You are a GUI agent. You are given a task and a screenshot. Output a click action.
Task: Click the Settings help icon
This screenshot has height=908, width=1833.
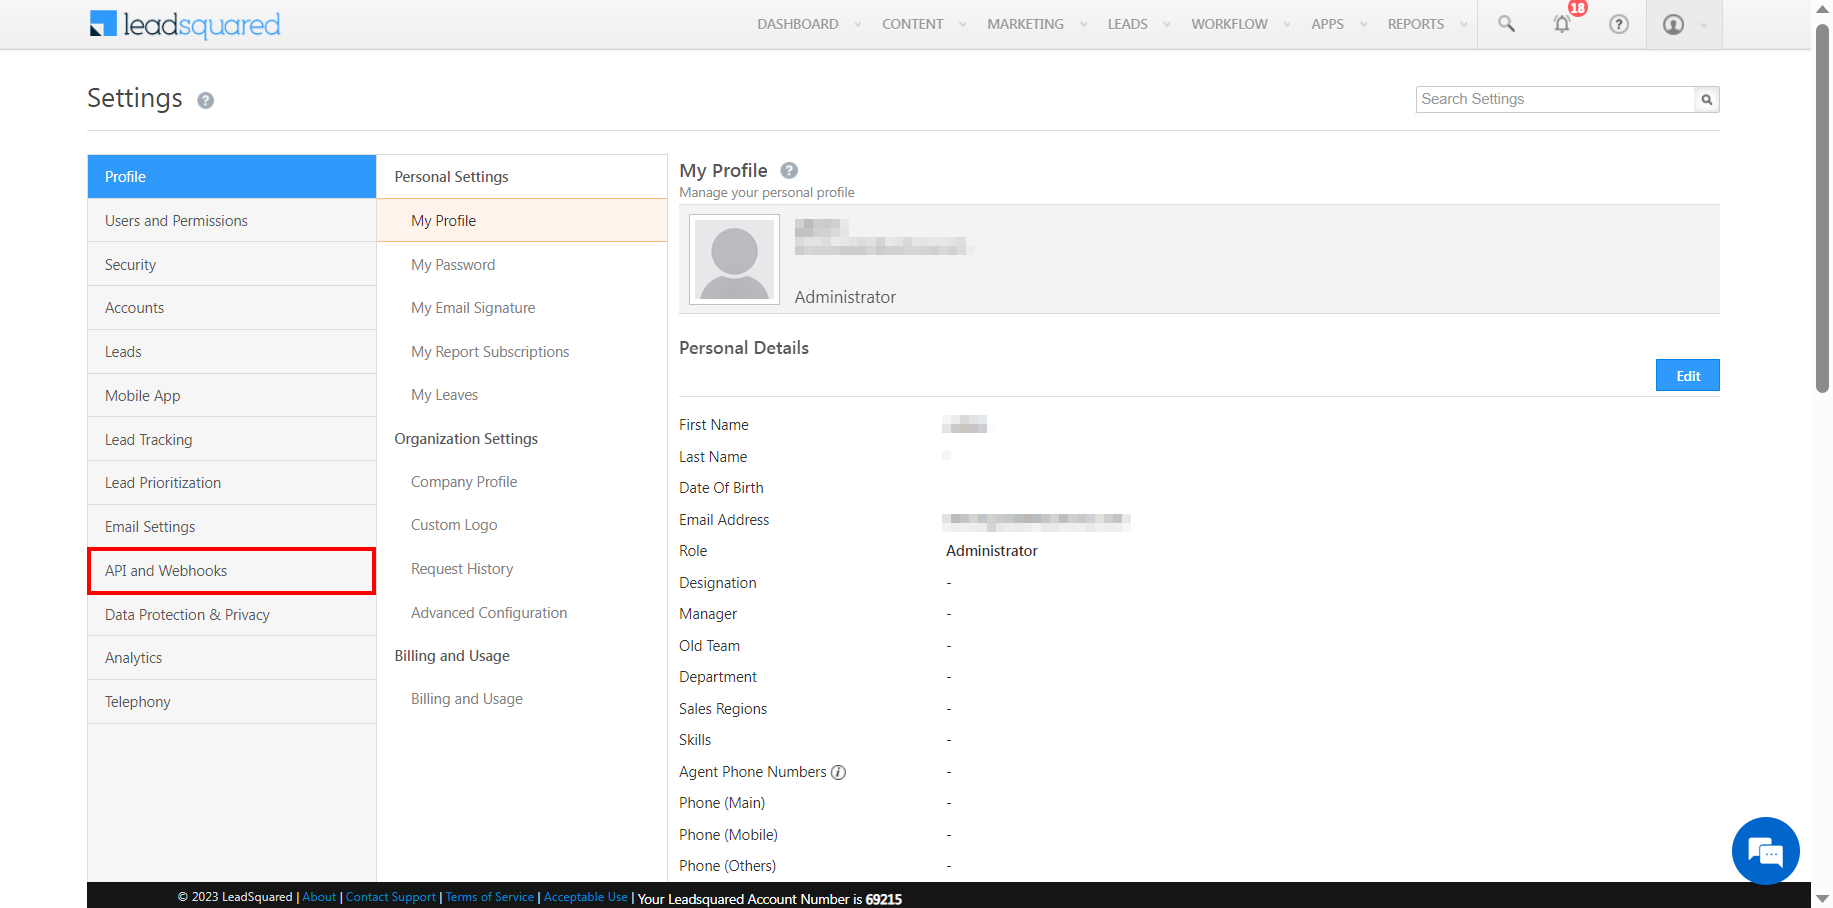coord(206,100)
